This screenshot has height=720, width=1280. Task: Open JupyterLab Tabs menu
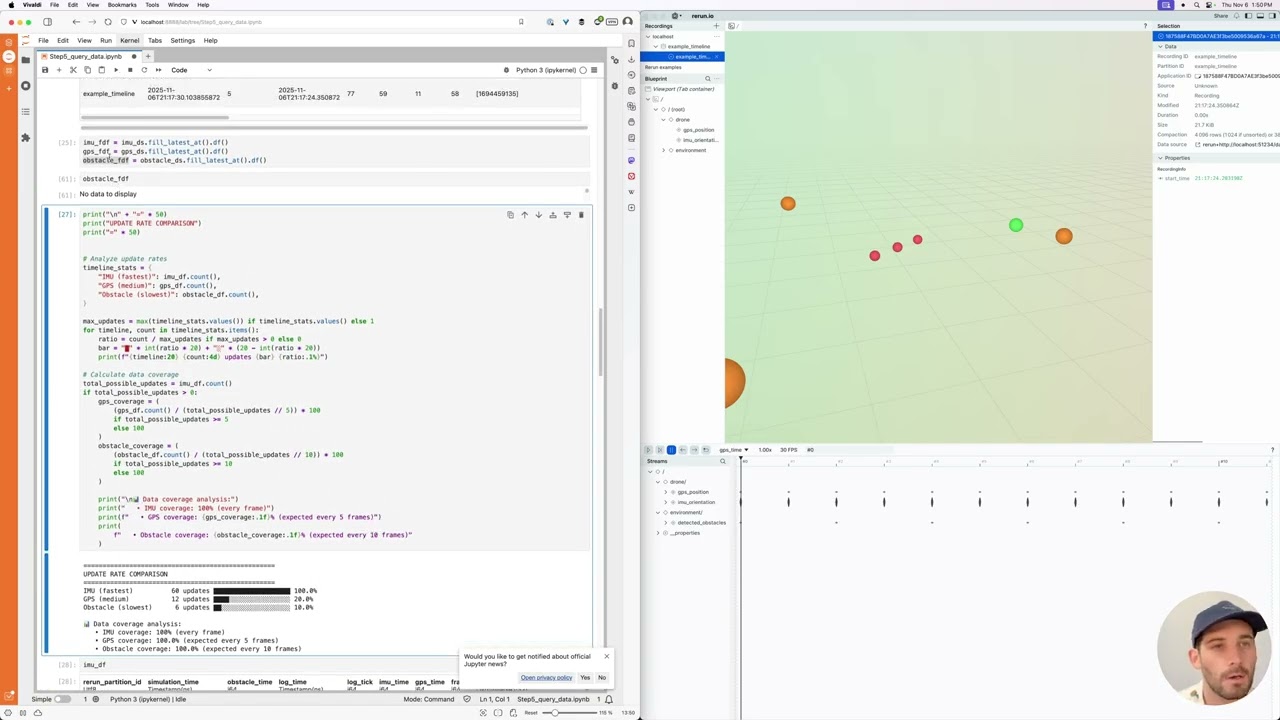[x=155, y=40]
